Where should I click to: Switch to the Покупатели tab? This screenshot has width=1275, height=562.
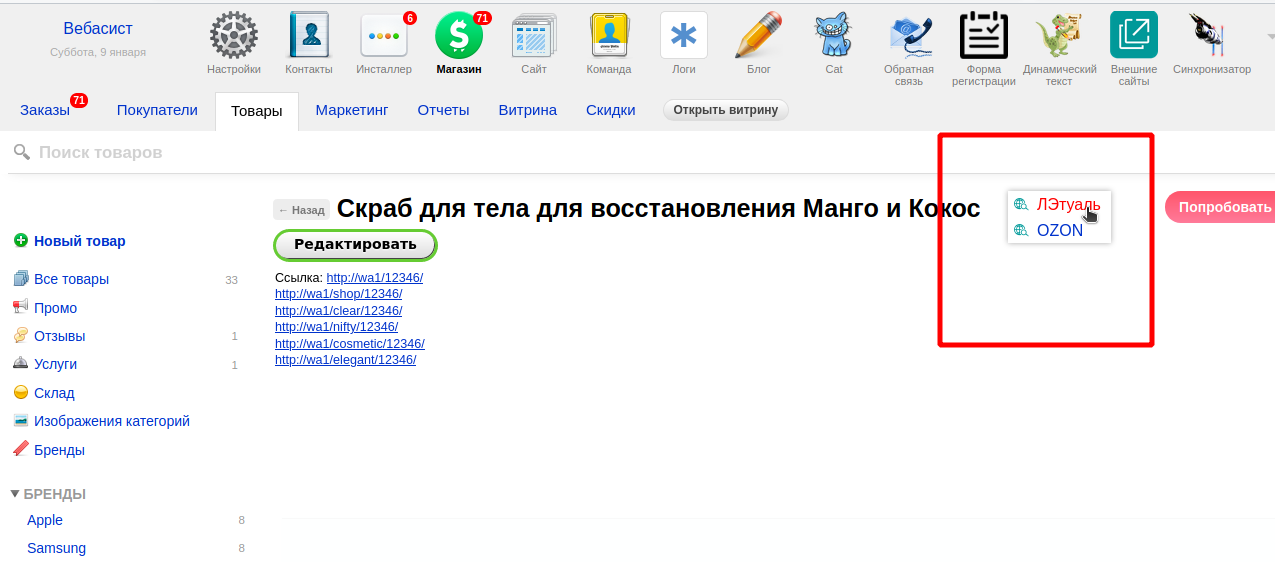tap(157, 110)
